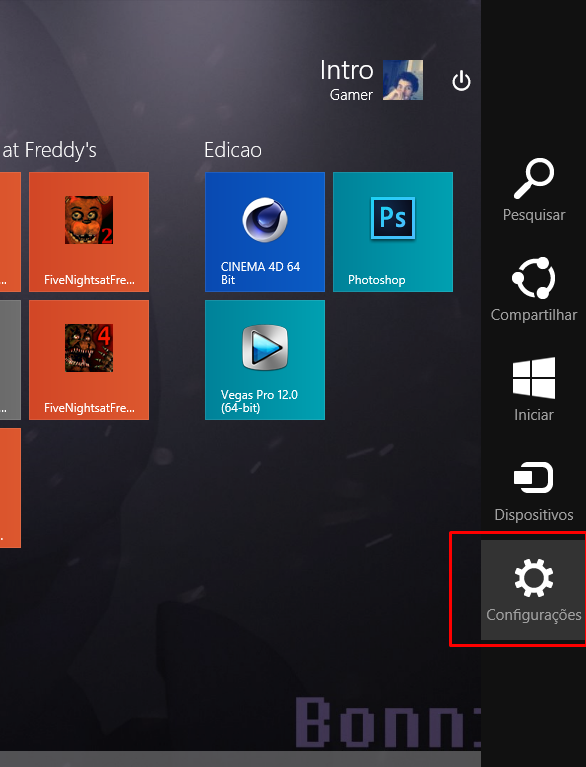Open the Intro Gamer account name menu
586x767 pixels.
click(346, 81)
